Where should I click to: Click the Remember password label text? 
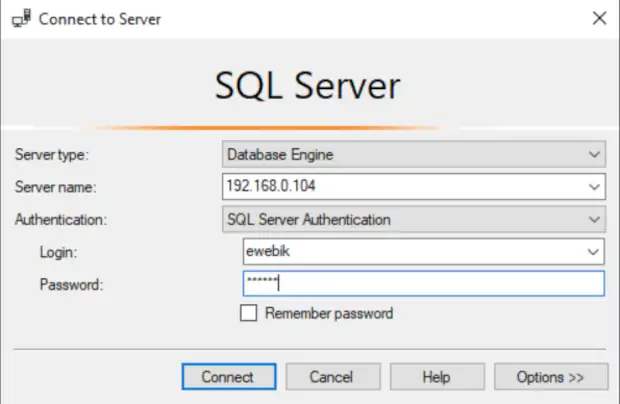[329, 313]
